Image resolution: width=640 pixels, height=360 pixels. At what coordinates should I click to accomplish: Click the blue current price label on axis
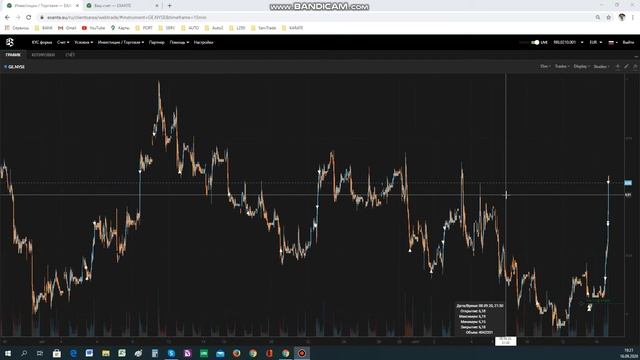click(628, 183)
